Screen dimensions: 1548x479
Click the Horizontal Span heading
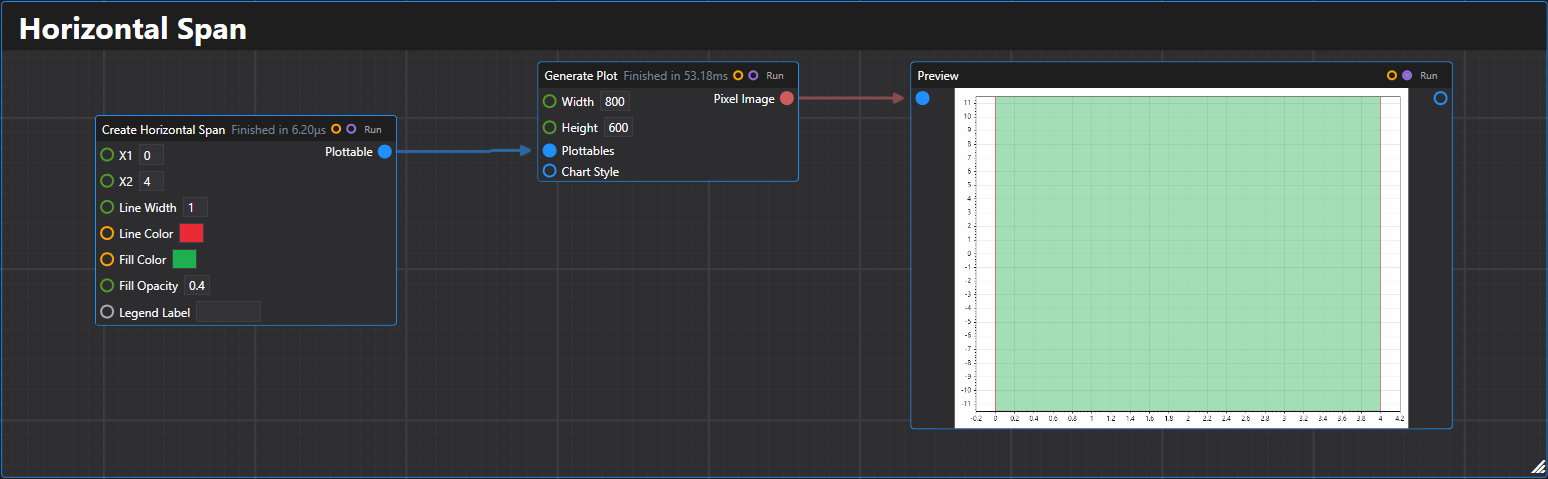pos(133,29)
